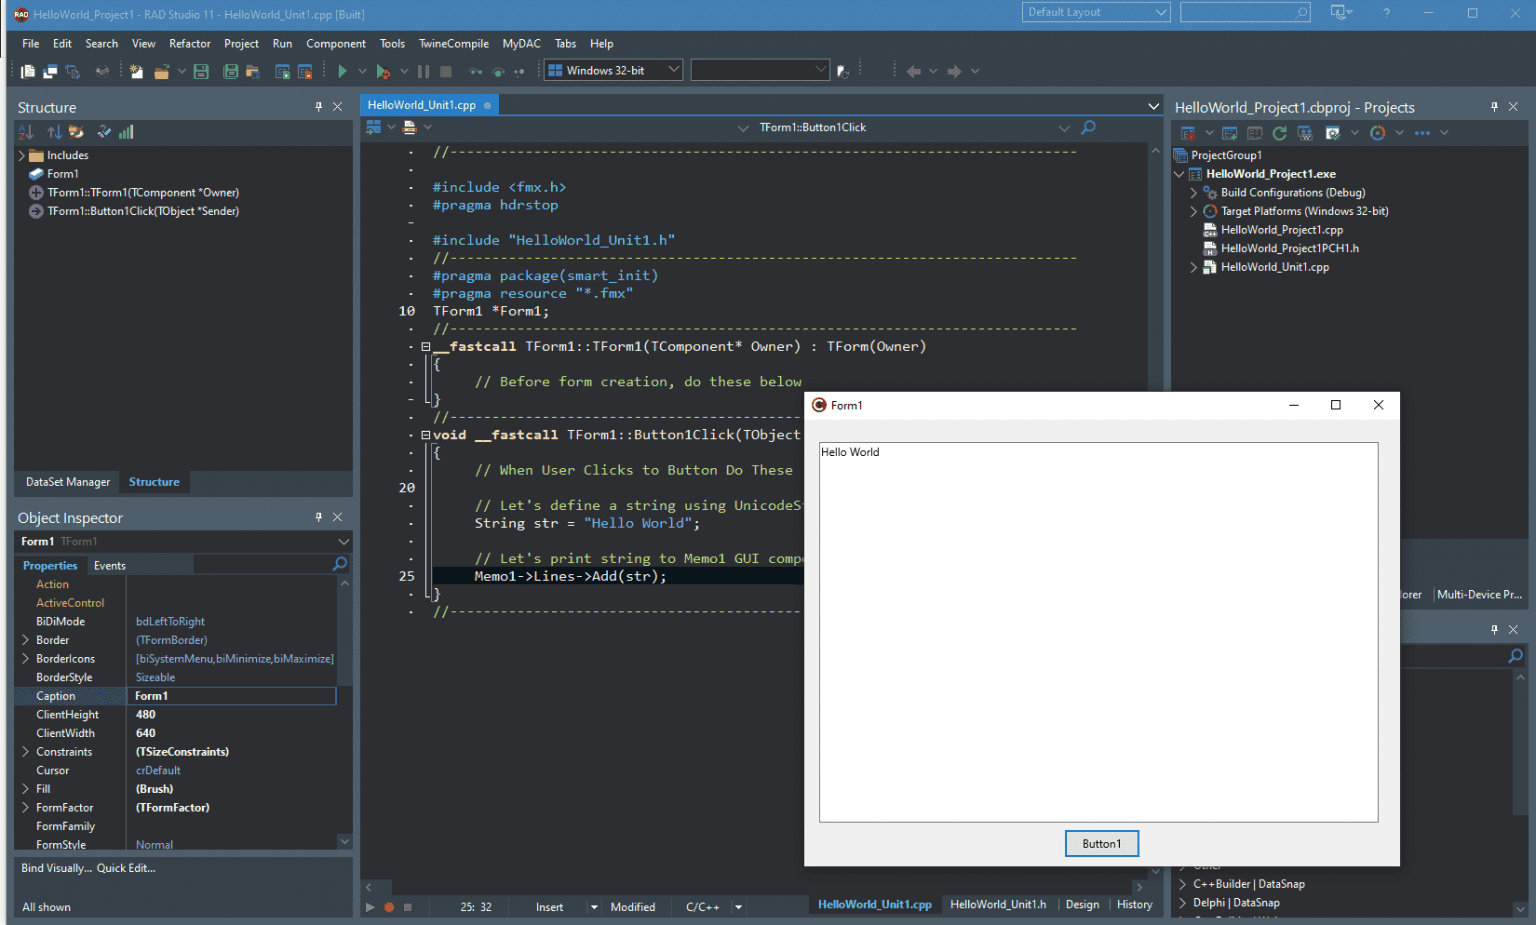This screenshot has height=925, width=1536.
Task: Open the Form1 TForm1 component selector dropdown
Action: 344,541
